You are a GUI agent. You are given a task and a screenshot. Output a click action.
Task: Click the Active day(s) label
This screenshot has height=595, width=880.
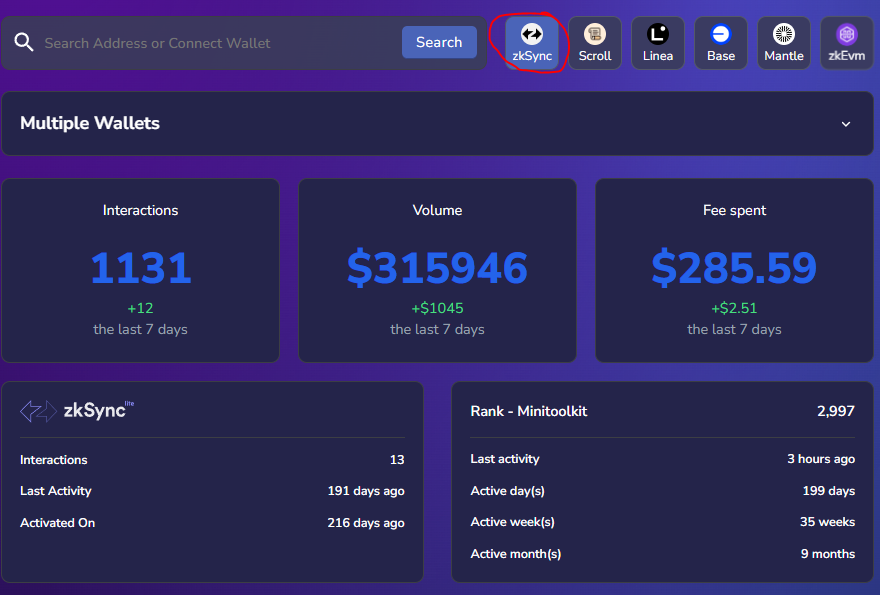click(507, 491)
